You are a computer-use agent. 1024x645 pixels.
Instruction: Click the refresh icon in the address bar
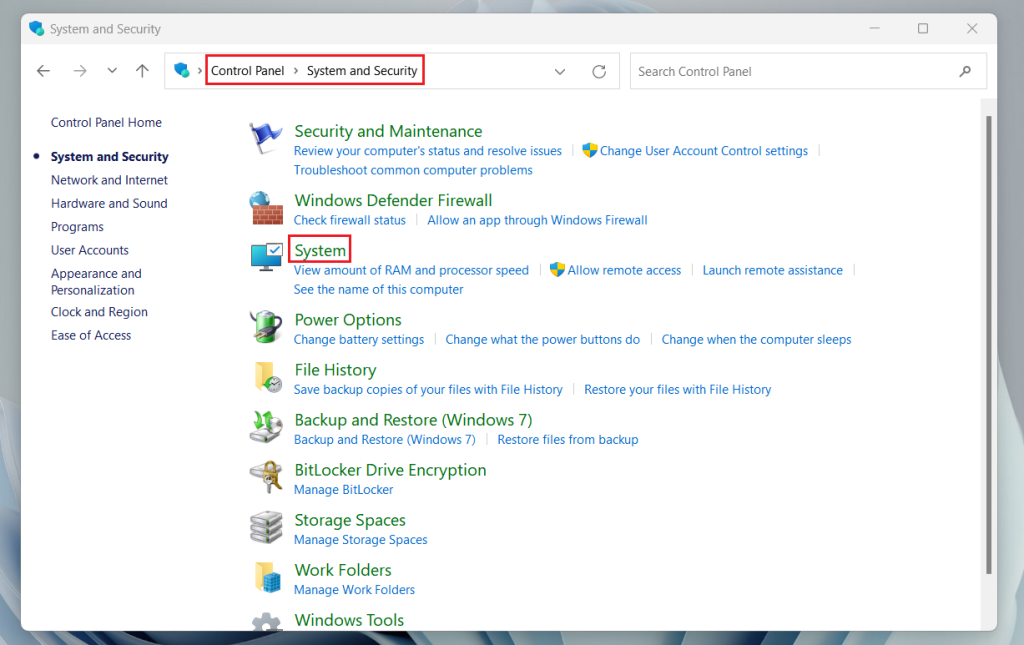coord(598,71)
